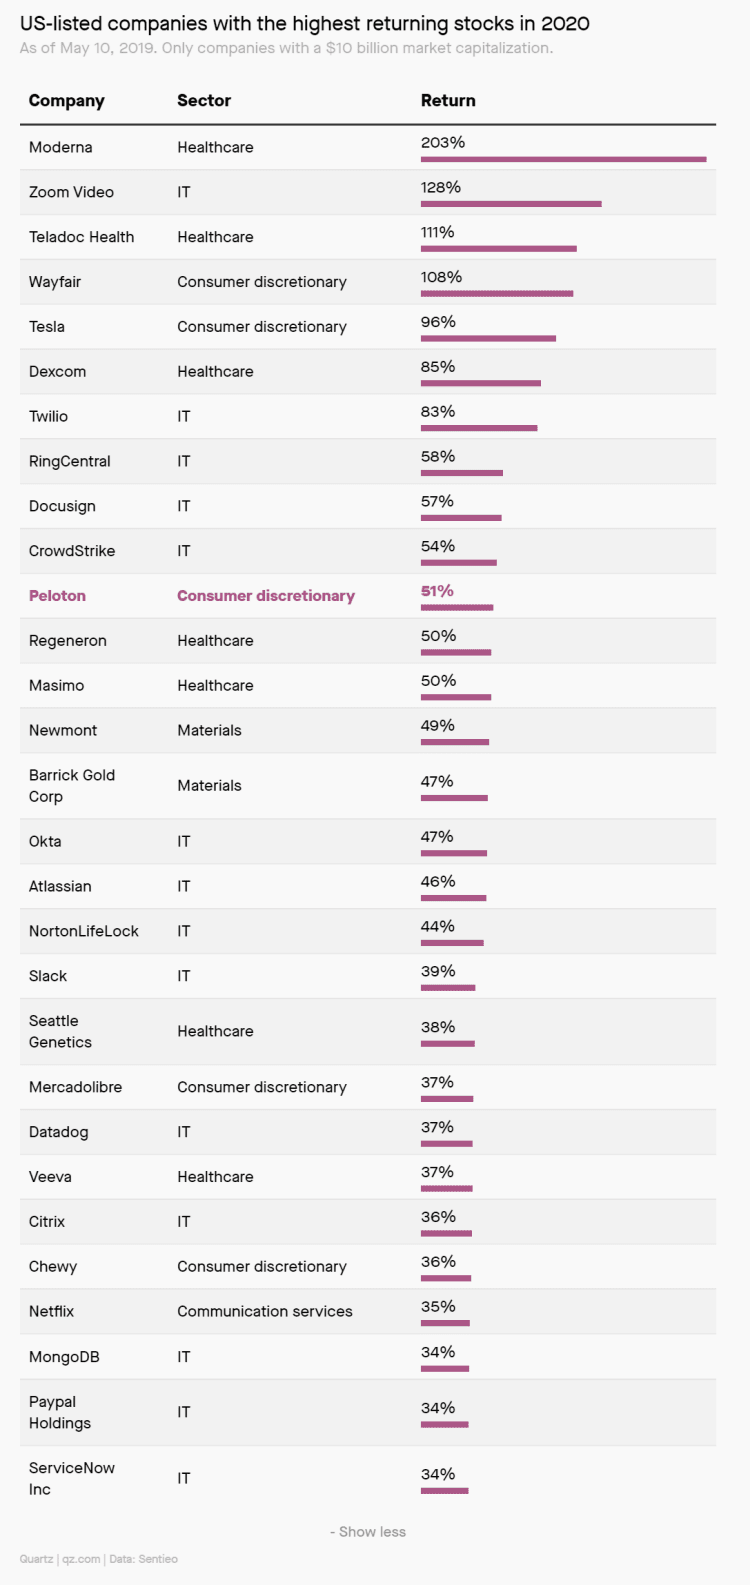Click the Company column header
The height and width of the screenshot is (1585, 750).
pos(66,101)
